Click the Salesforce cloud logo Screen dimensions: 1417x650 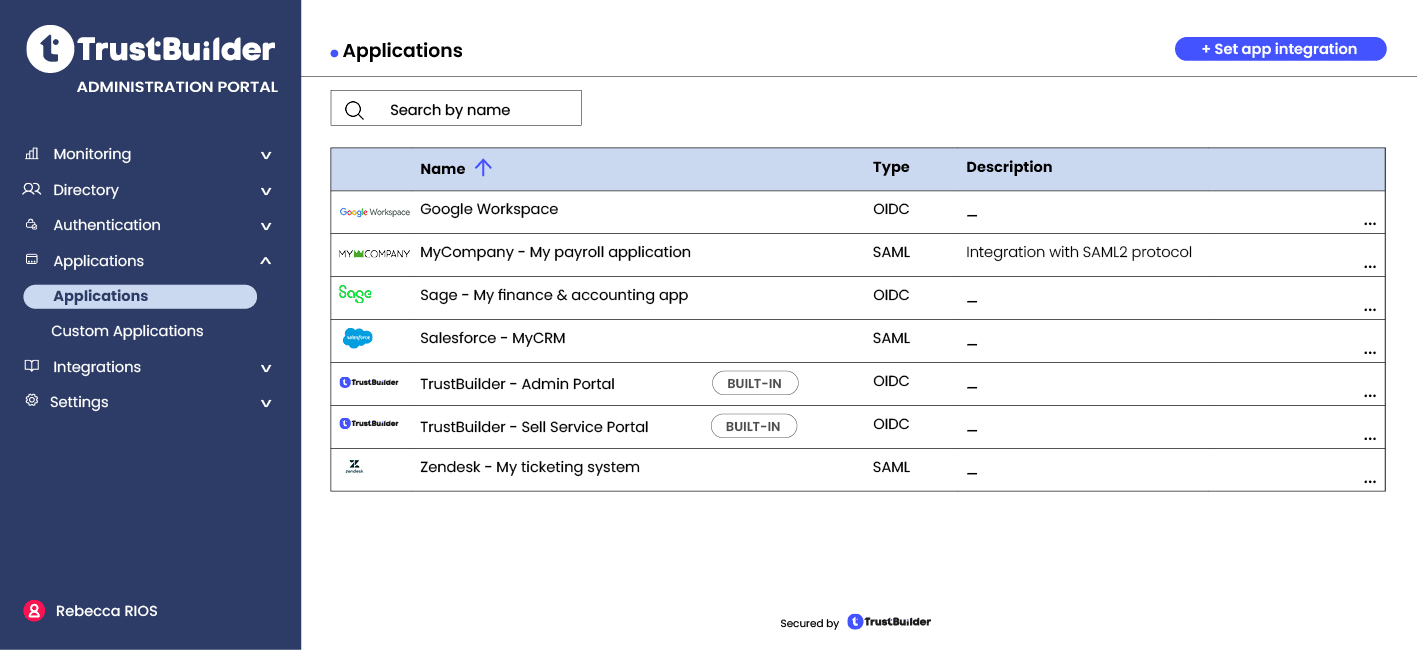click(358, 339)
